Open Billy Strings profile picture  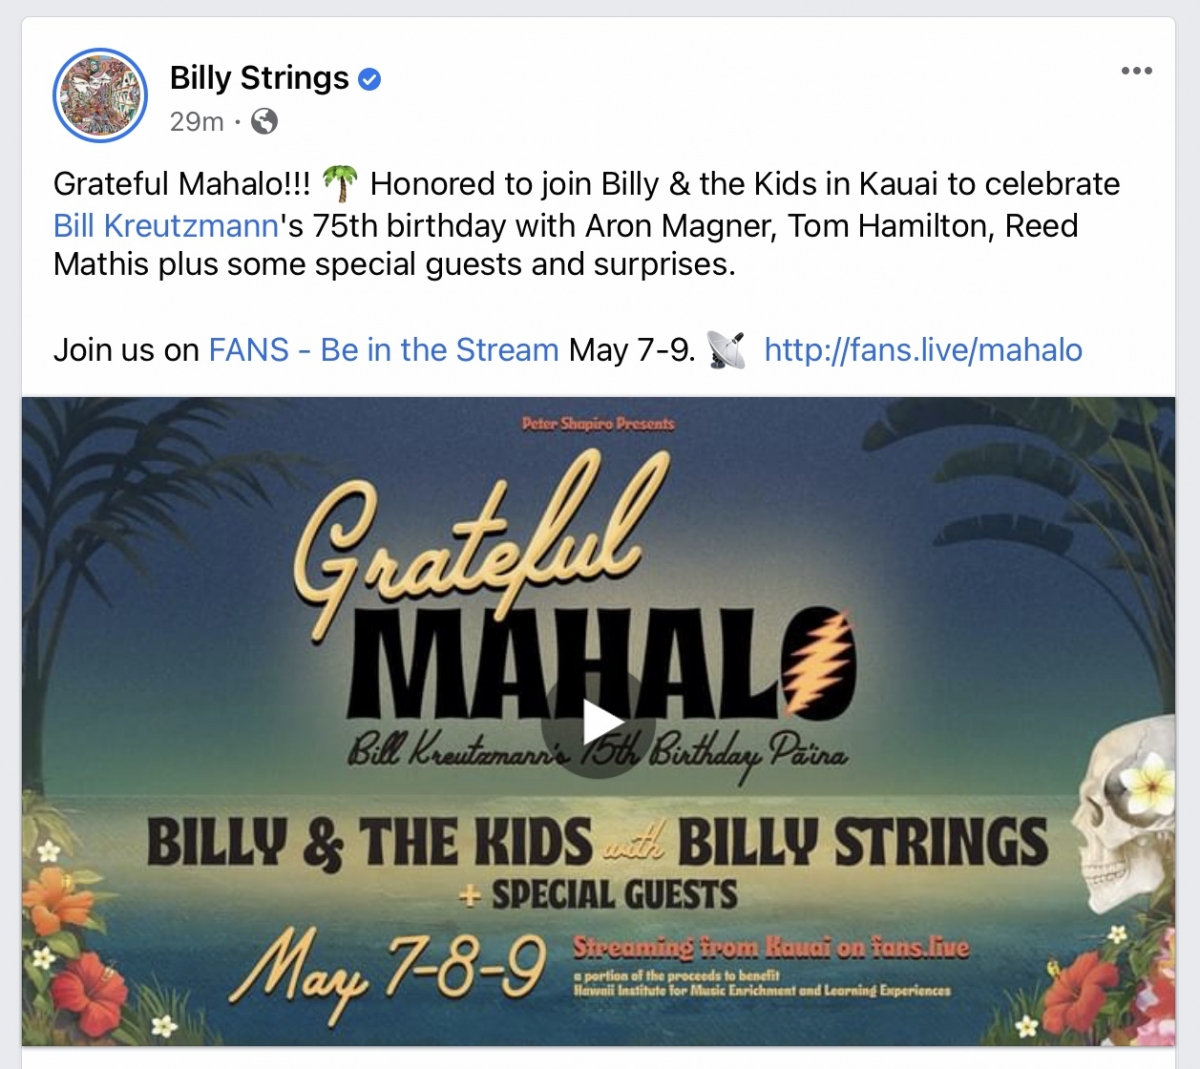point(100,96)
